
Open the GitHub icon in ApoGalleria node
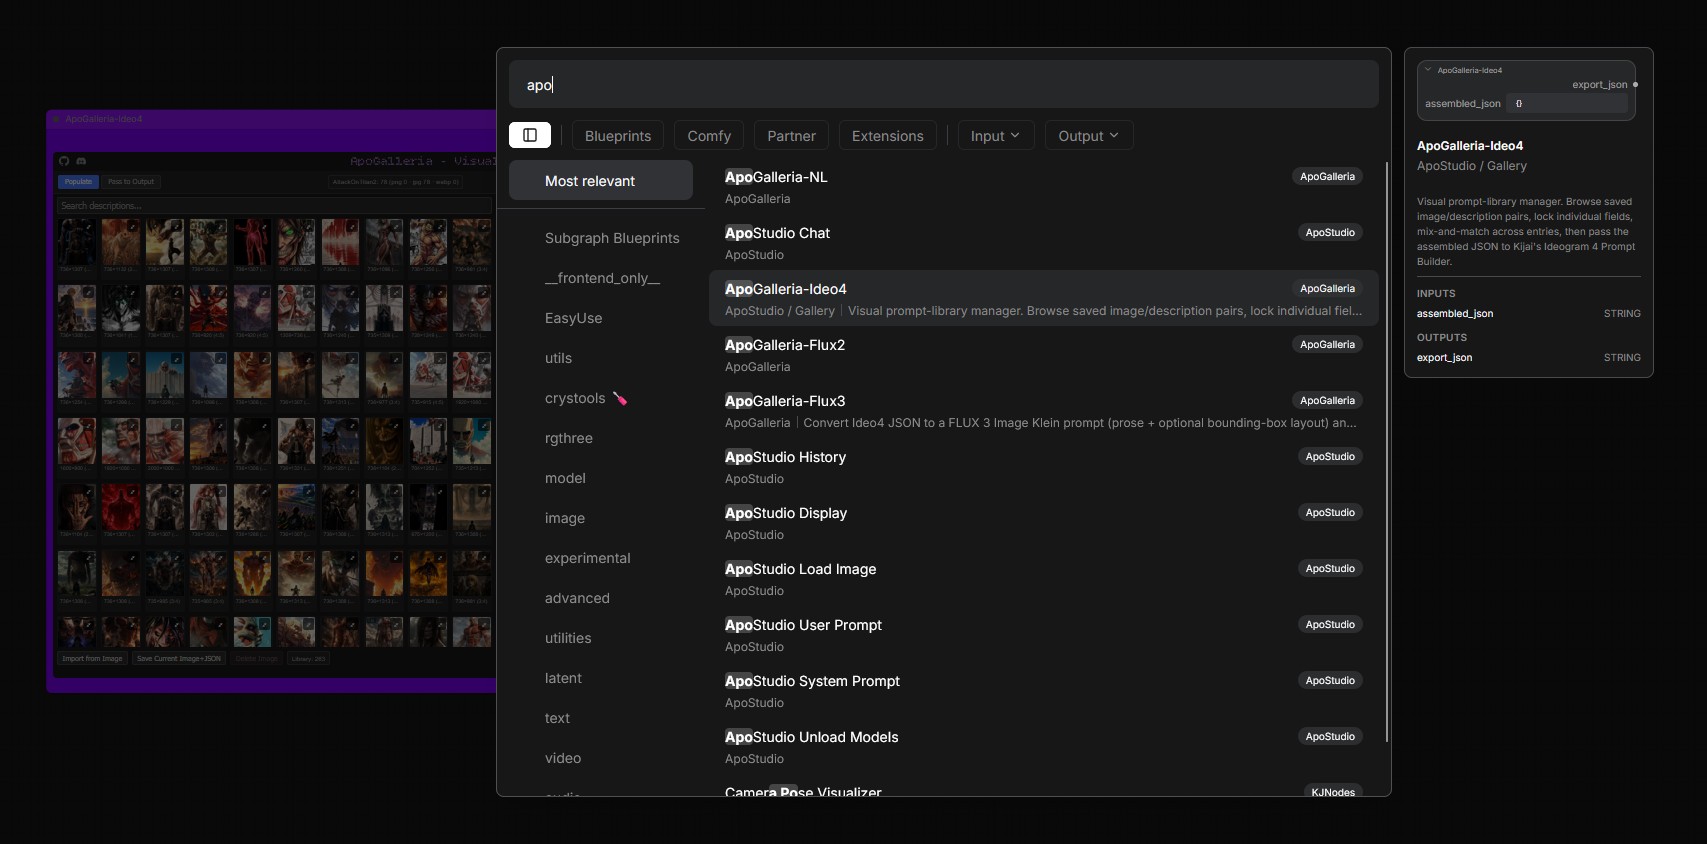tap(64, 161)
